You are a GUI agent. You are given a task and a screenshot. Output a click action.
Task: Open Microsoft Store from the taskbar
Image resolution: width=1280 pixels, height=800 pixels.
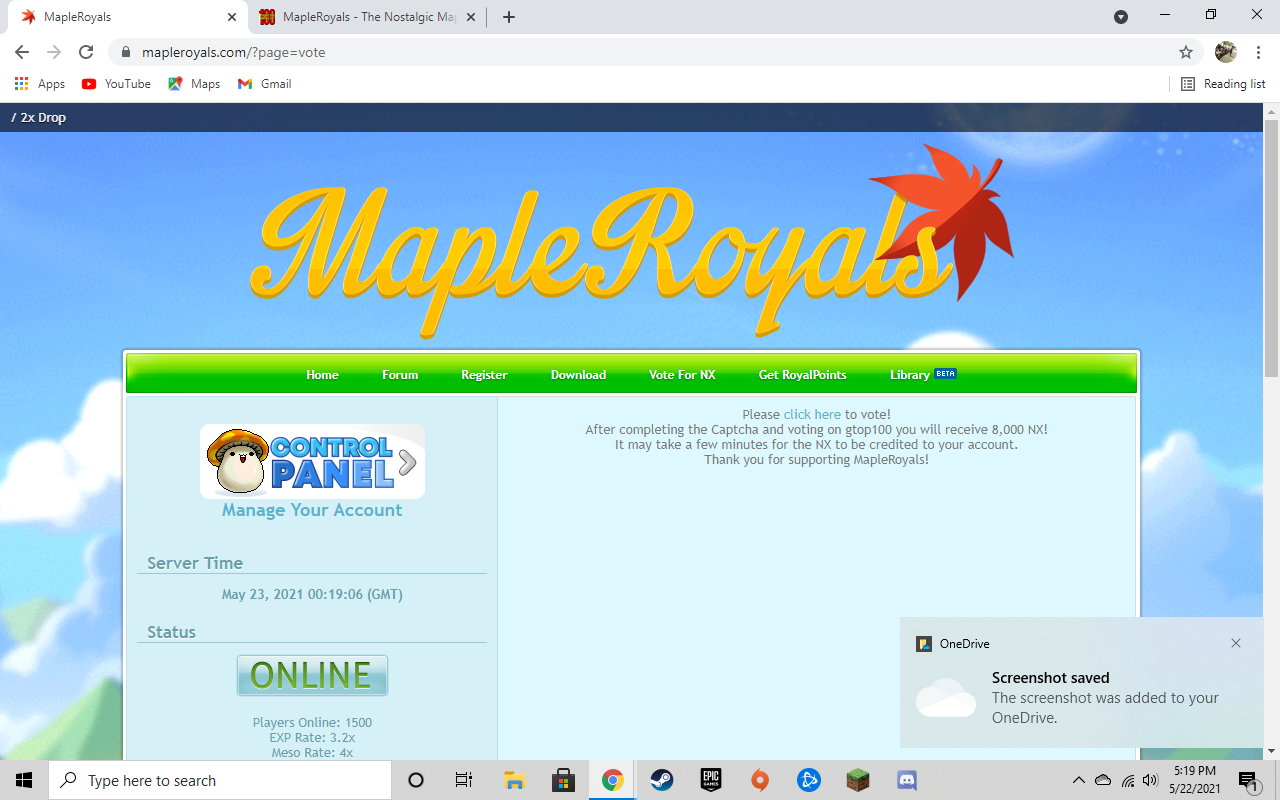[563, 780]
